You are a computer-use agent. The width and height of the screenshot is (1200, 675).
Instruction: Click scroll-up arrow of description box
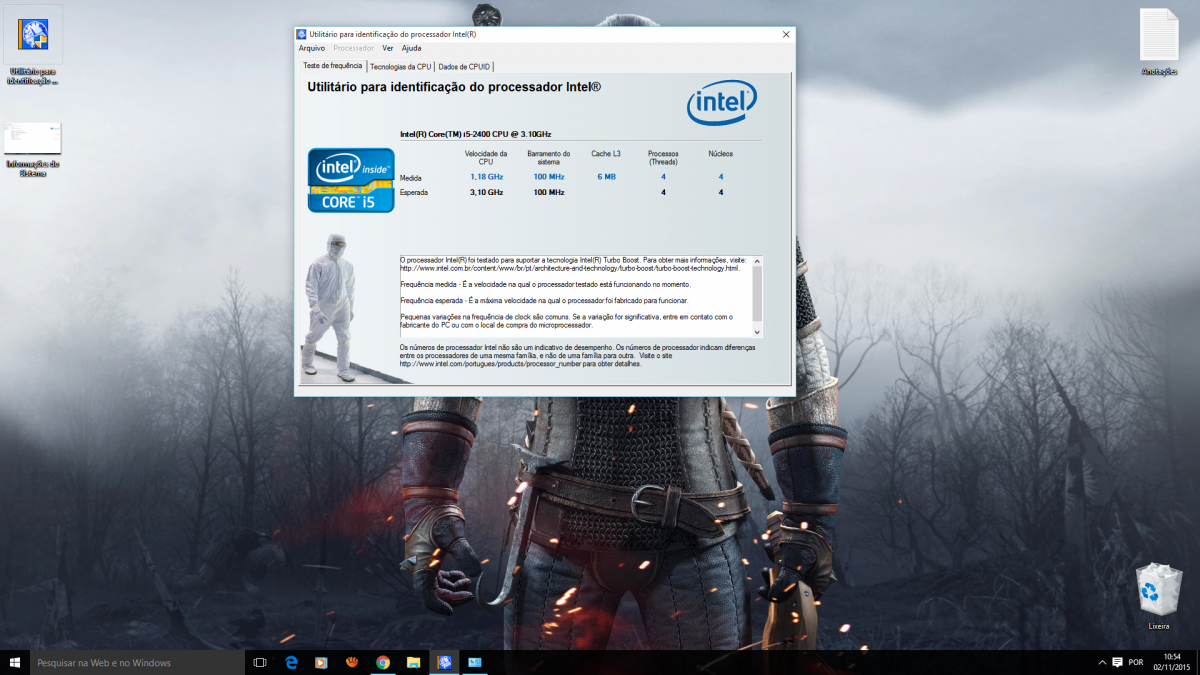(x=757, y=262)
